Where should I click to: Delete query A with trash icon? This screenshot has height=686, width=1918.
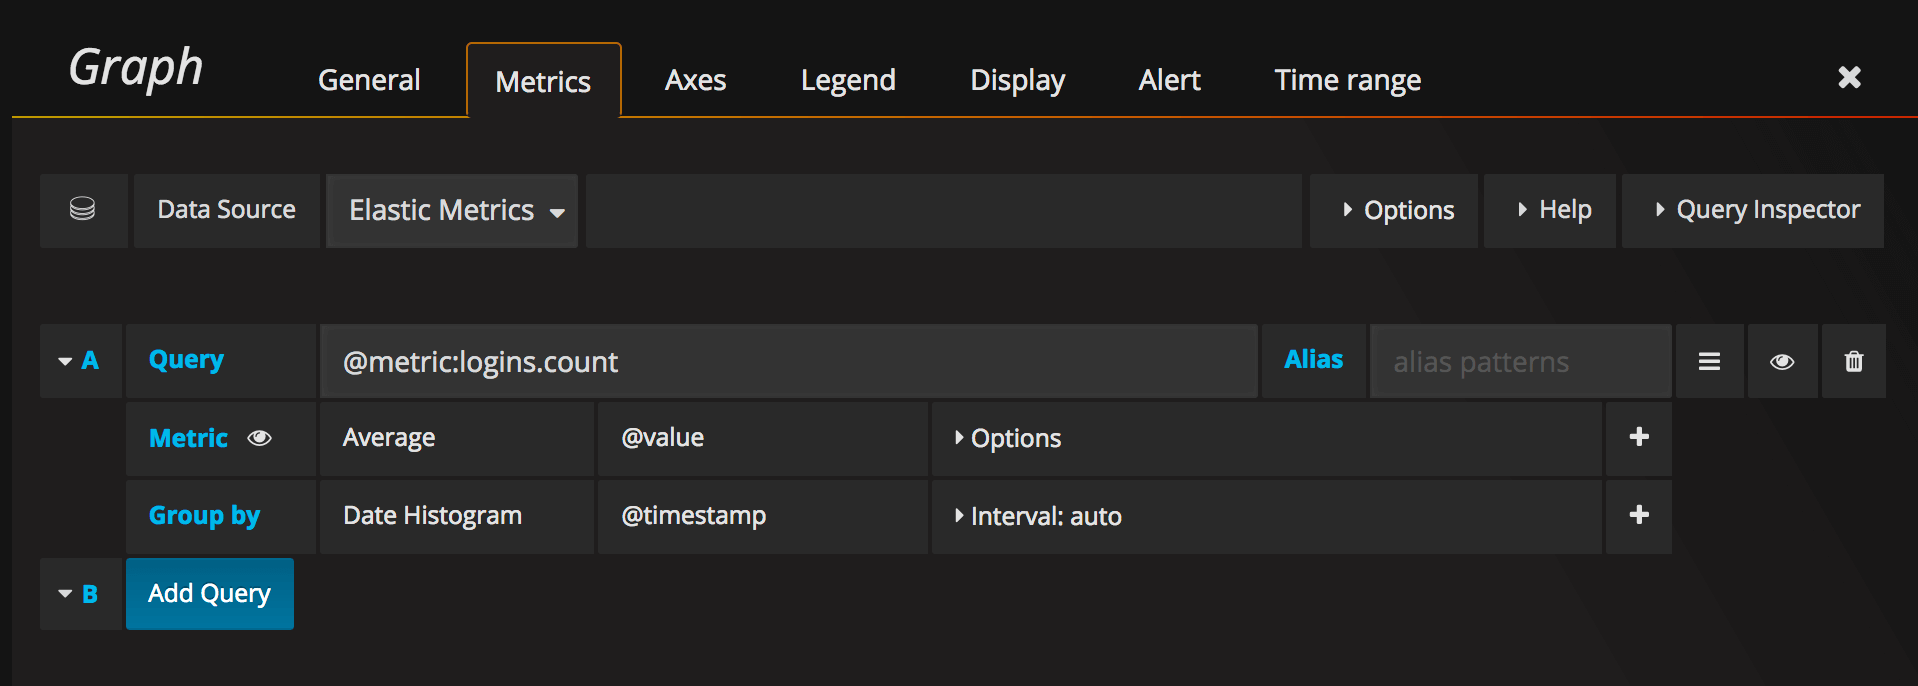(1853, 361)
